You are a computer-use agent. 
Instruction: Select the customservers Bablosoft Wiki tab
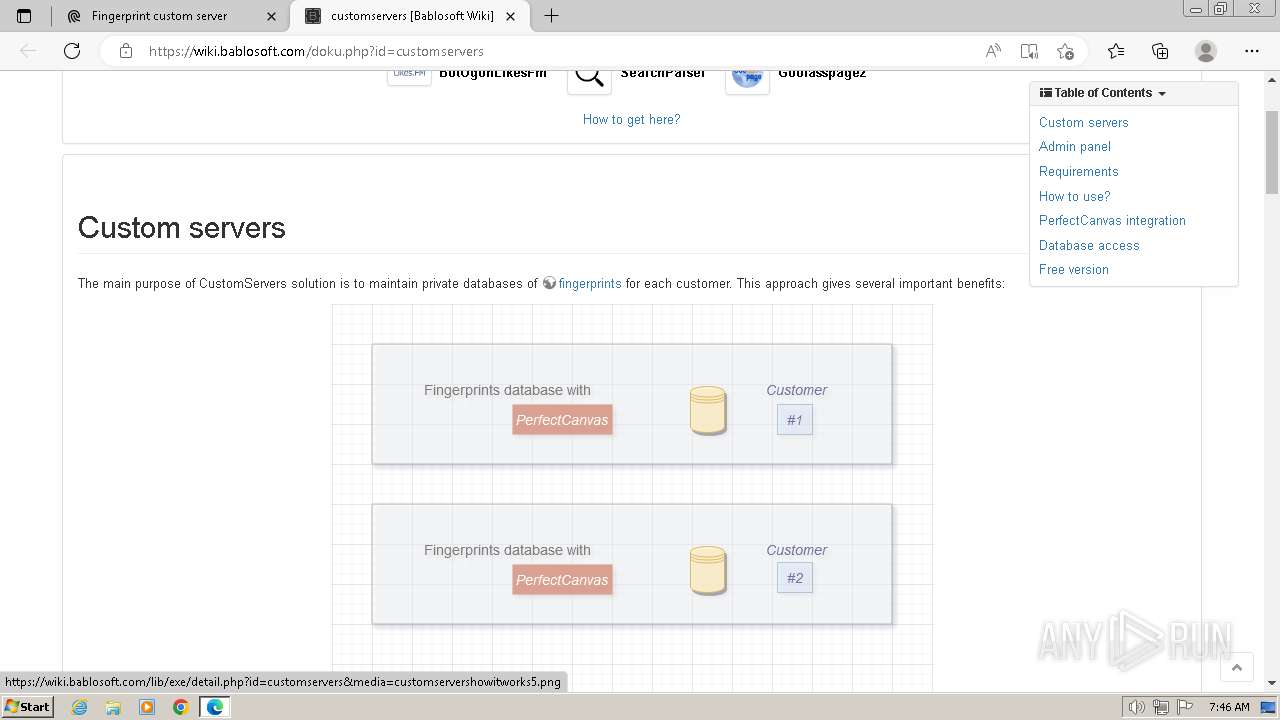[410, 16]
